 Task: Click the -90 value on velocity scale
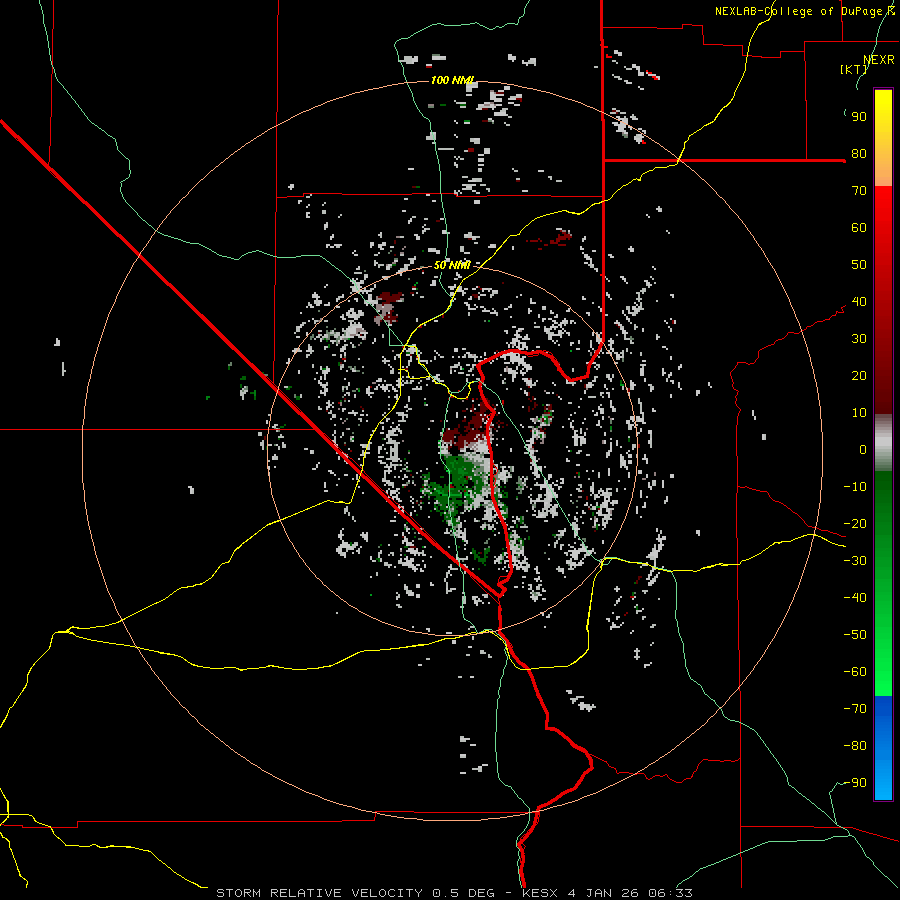click(855, 783)
